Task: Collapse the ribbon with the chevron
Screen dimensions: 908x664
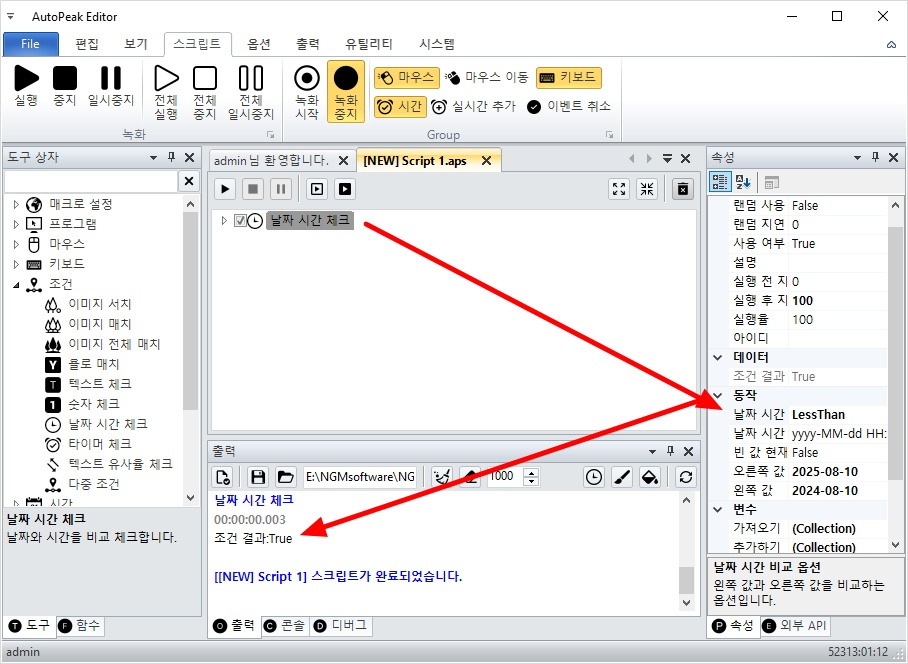Action: coord(891,45)
